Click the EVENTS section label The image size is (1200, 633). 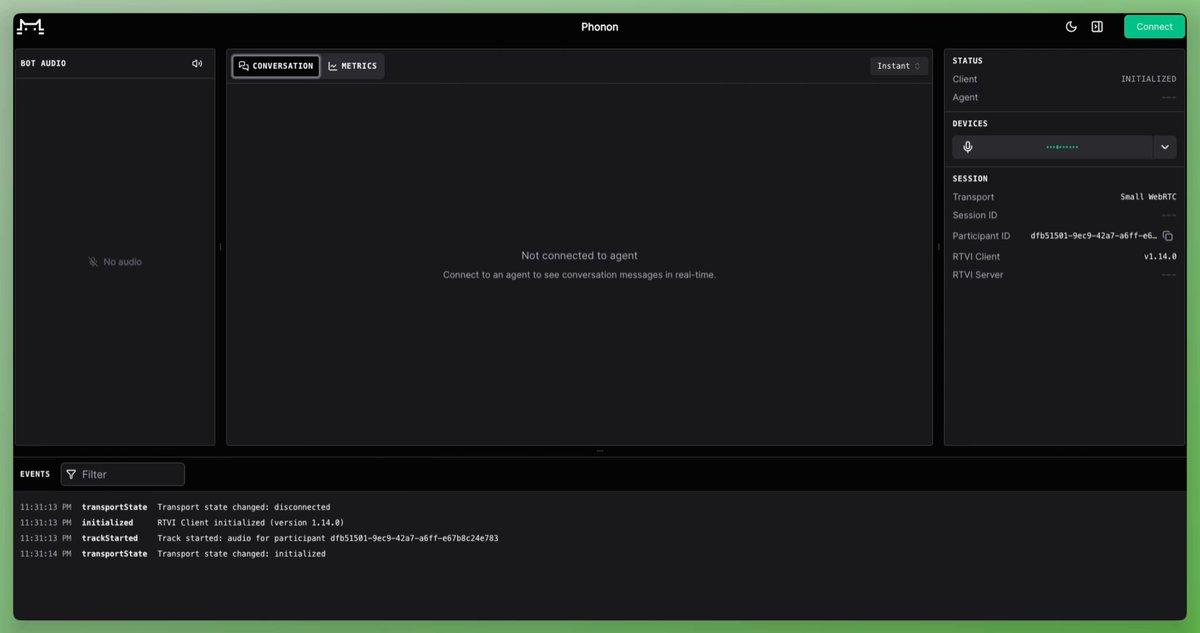click(35, 474)
